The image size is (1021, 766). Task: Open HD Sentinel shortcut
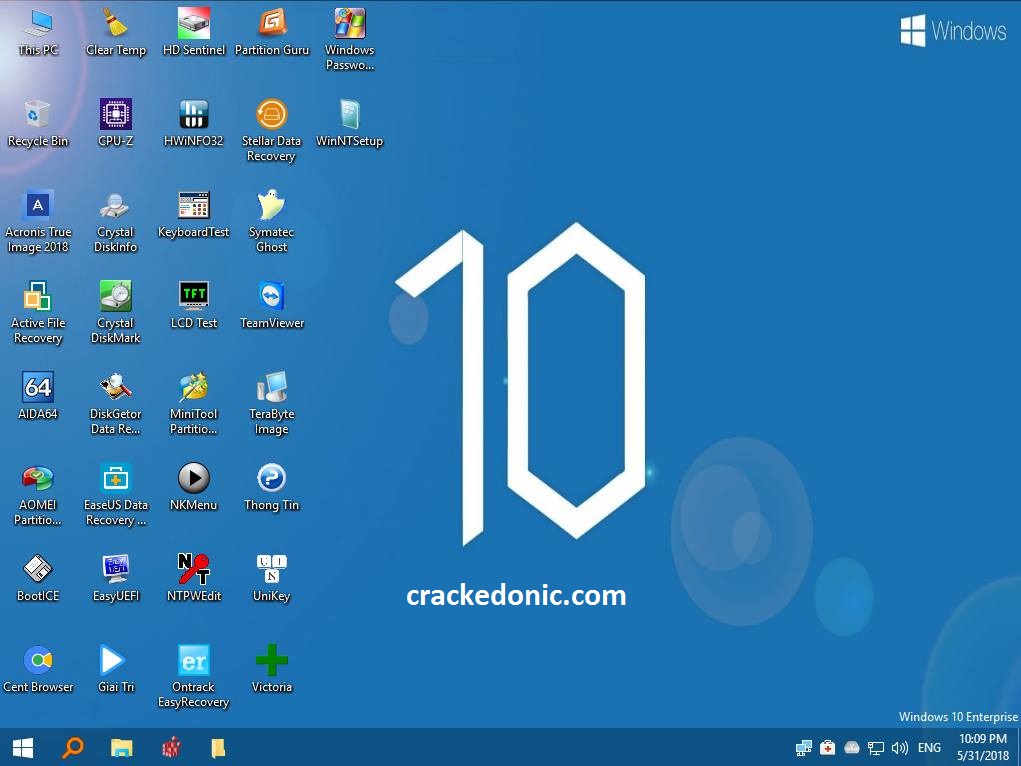click(193, 33)
